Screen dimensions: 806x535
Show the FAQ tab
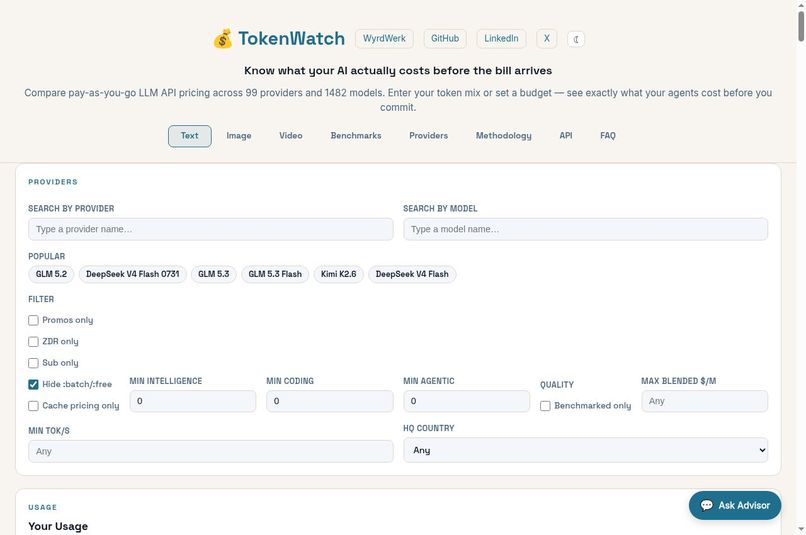click(608, 136)
